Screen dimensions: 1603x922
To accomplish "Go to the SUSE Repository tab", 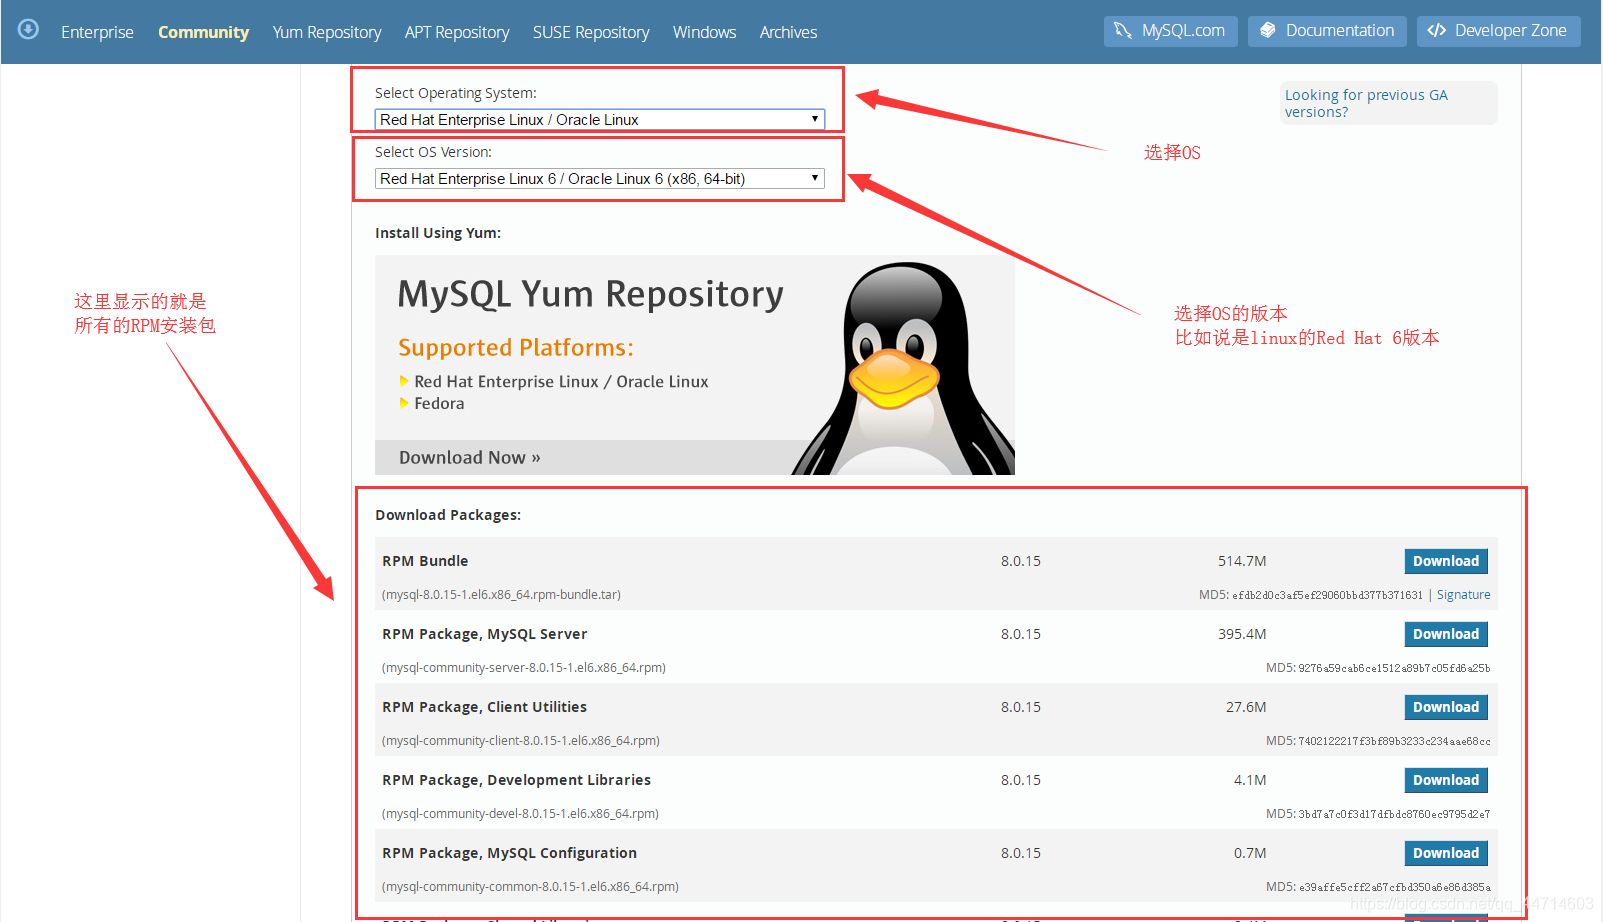I will coord(591,32).
